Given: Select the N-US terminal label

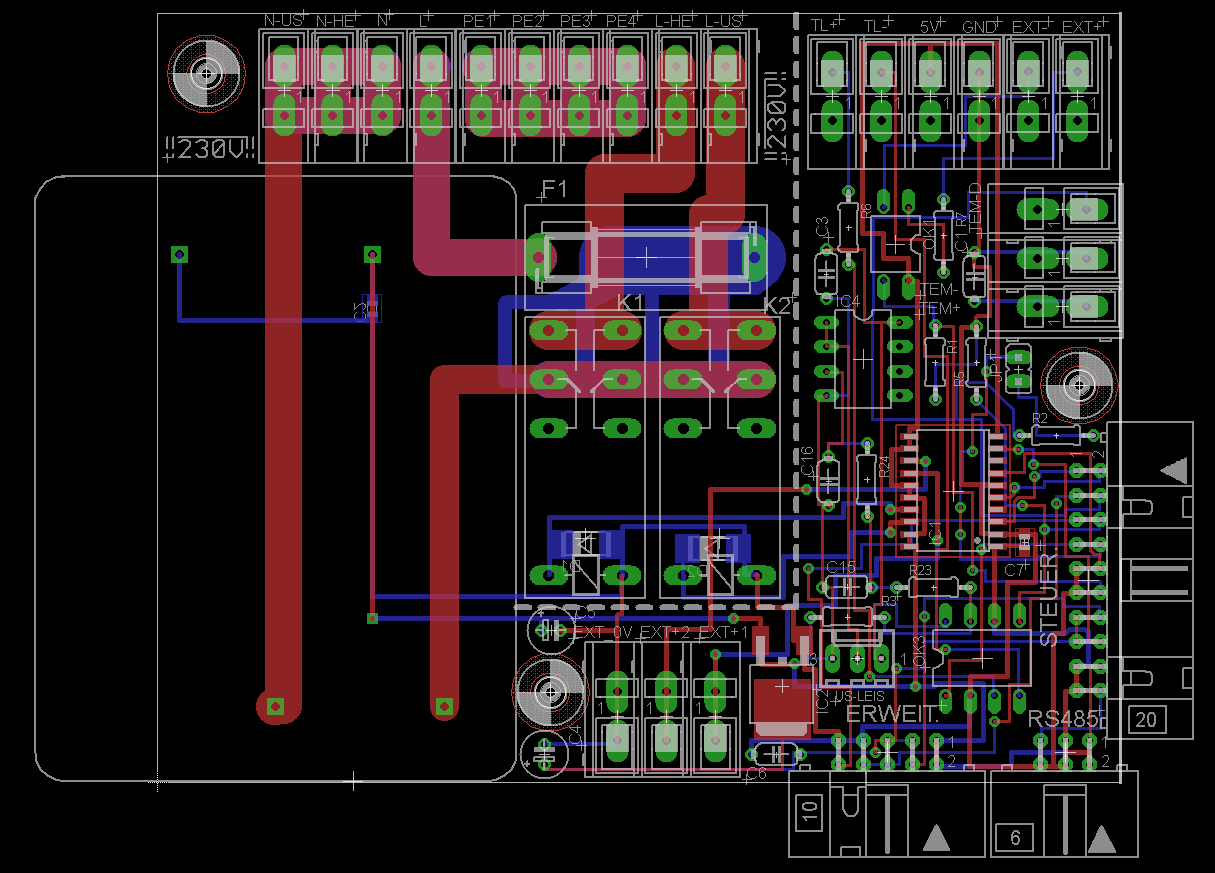Looking at the screenshot, I should 283,20.
